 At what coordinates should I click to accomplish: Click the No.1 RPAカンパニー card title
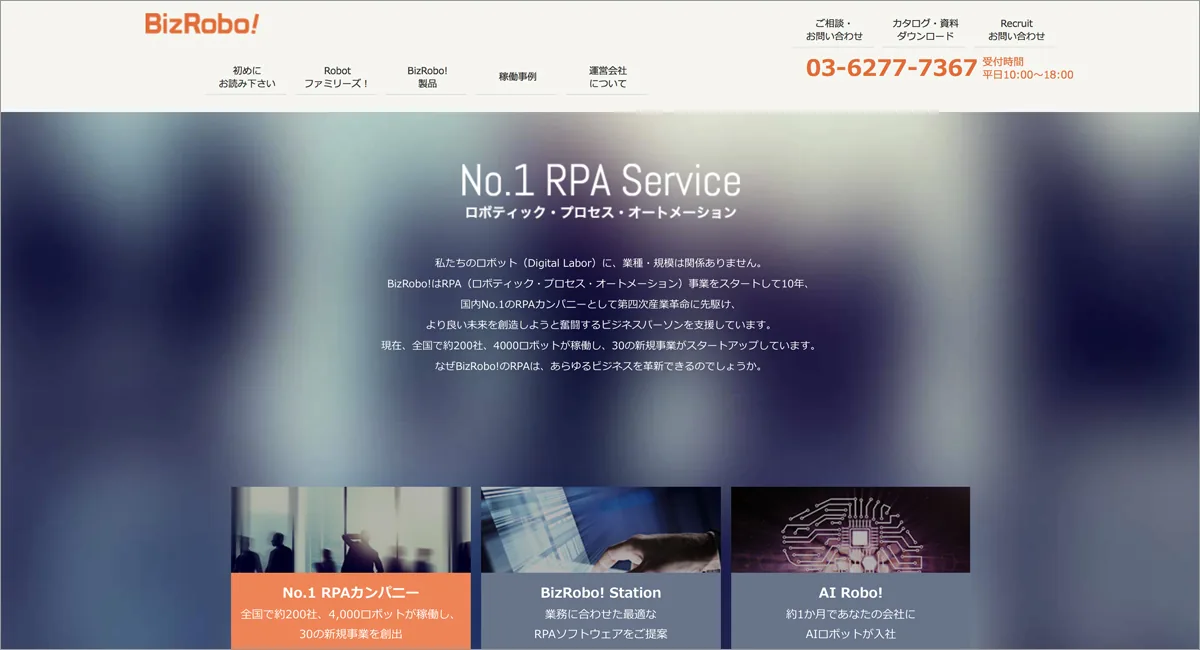pyautogui.click(x=350, y=592)
